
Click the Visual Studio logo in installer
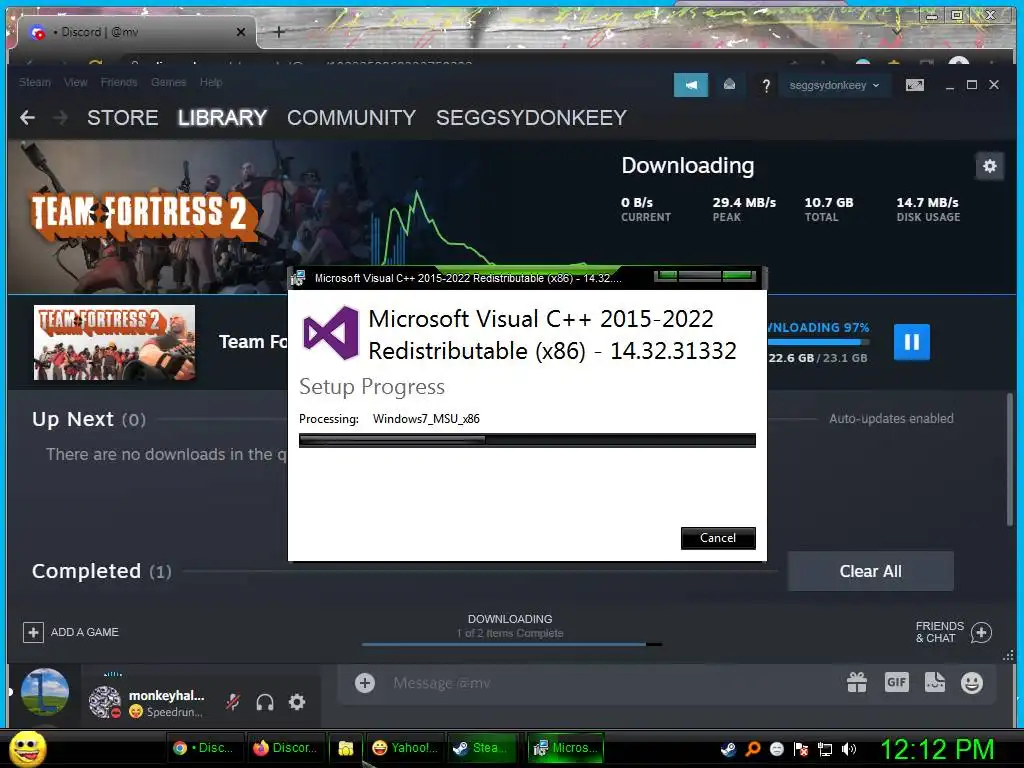(331, 333)
